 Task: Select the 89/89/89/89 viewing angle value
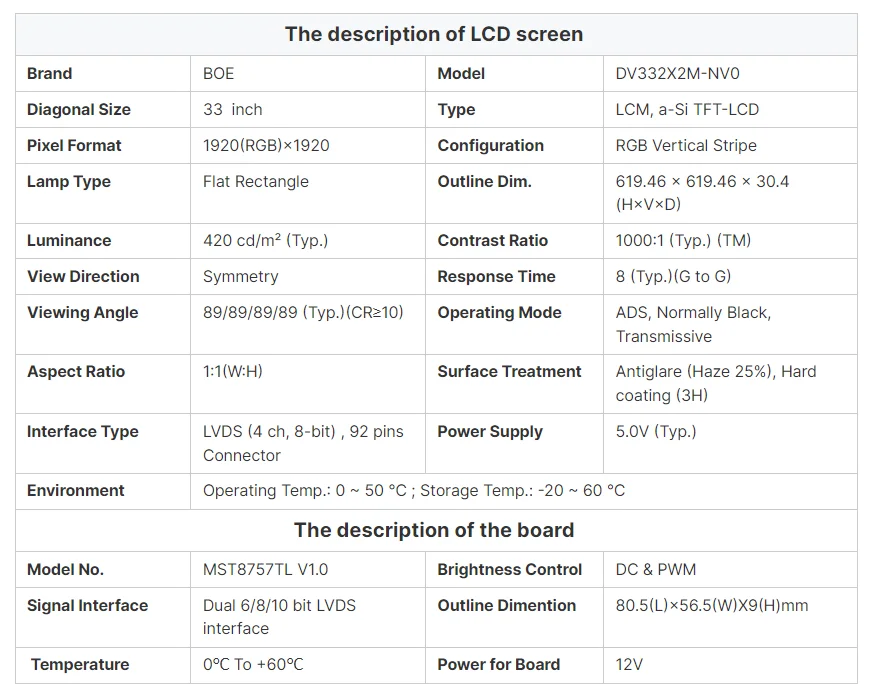[x=303, y=312]
